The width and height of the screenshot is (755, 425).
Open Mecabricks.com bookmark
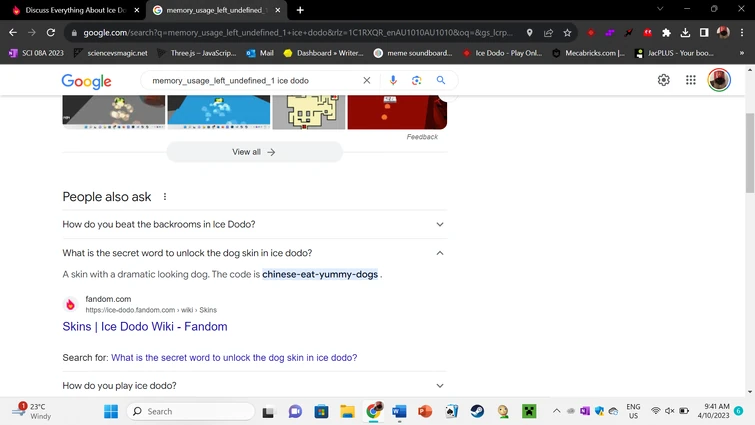(x=588, y=53)
